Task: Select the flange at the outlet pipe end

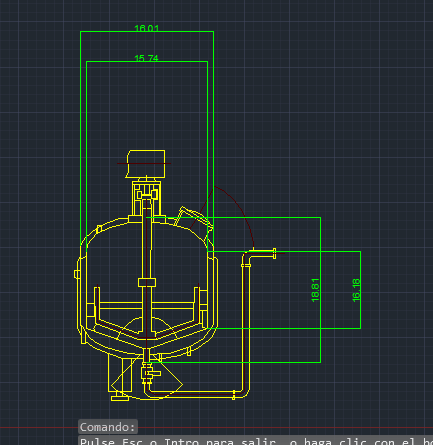Action: [274, 253]
